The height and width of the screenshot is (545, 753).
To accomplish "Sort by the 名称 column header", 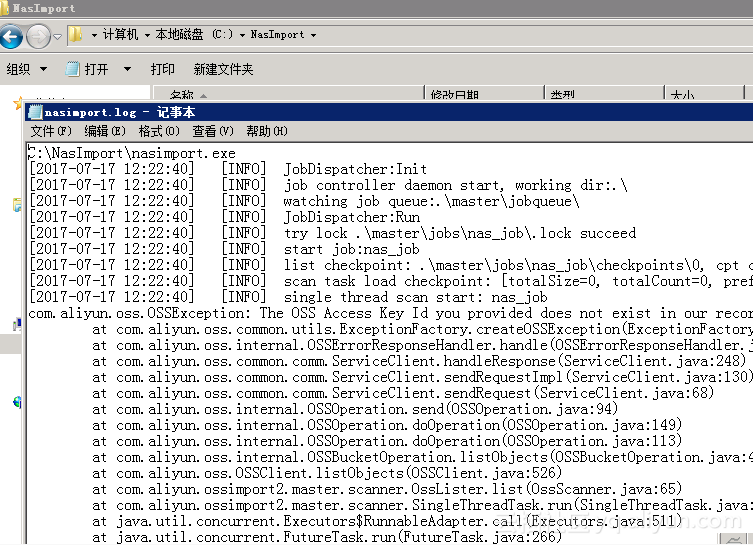I will pyautogui.click(x=288, y=94).
